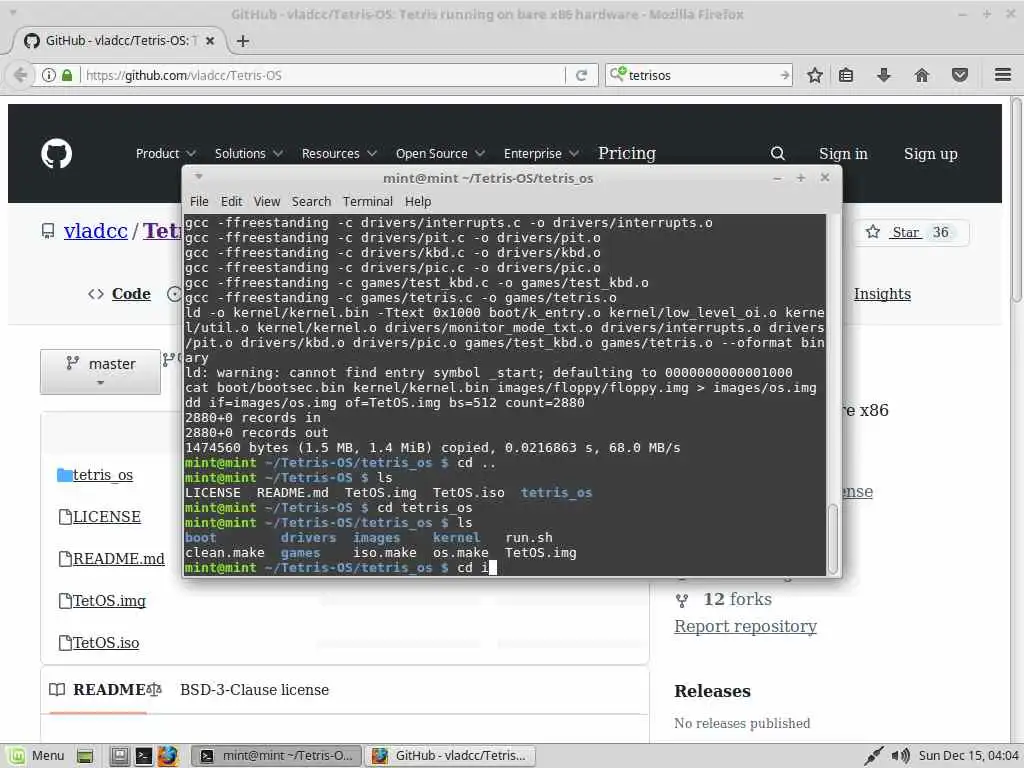Open the vladcc owner link

tap(95, 231)
